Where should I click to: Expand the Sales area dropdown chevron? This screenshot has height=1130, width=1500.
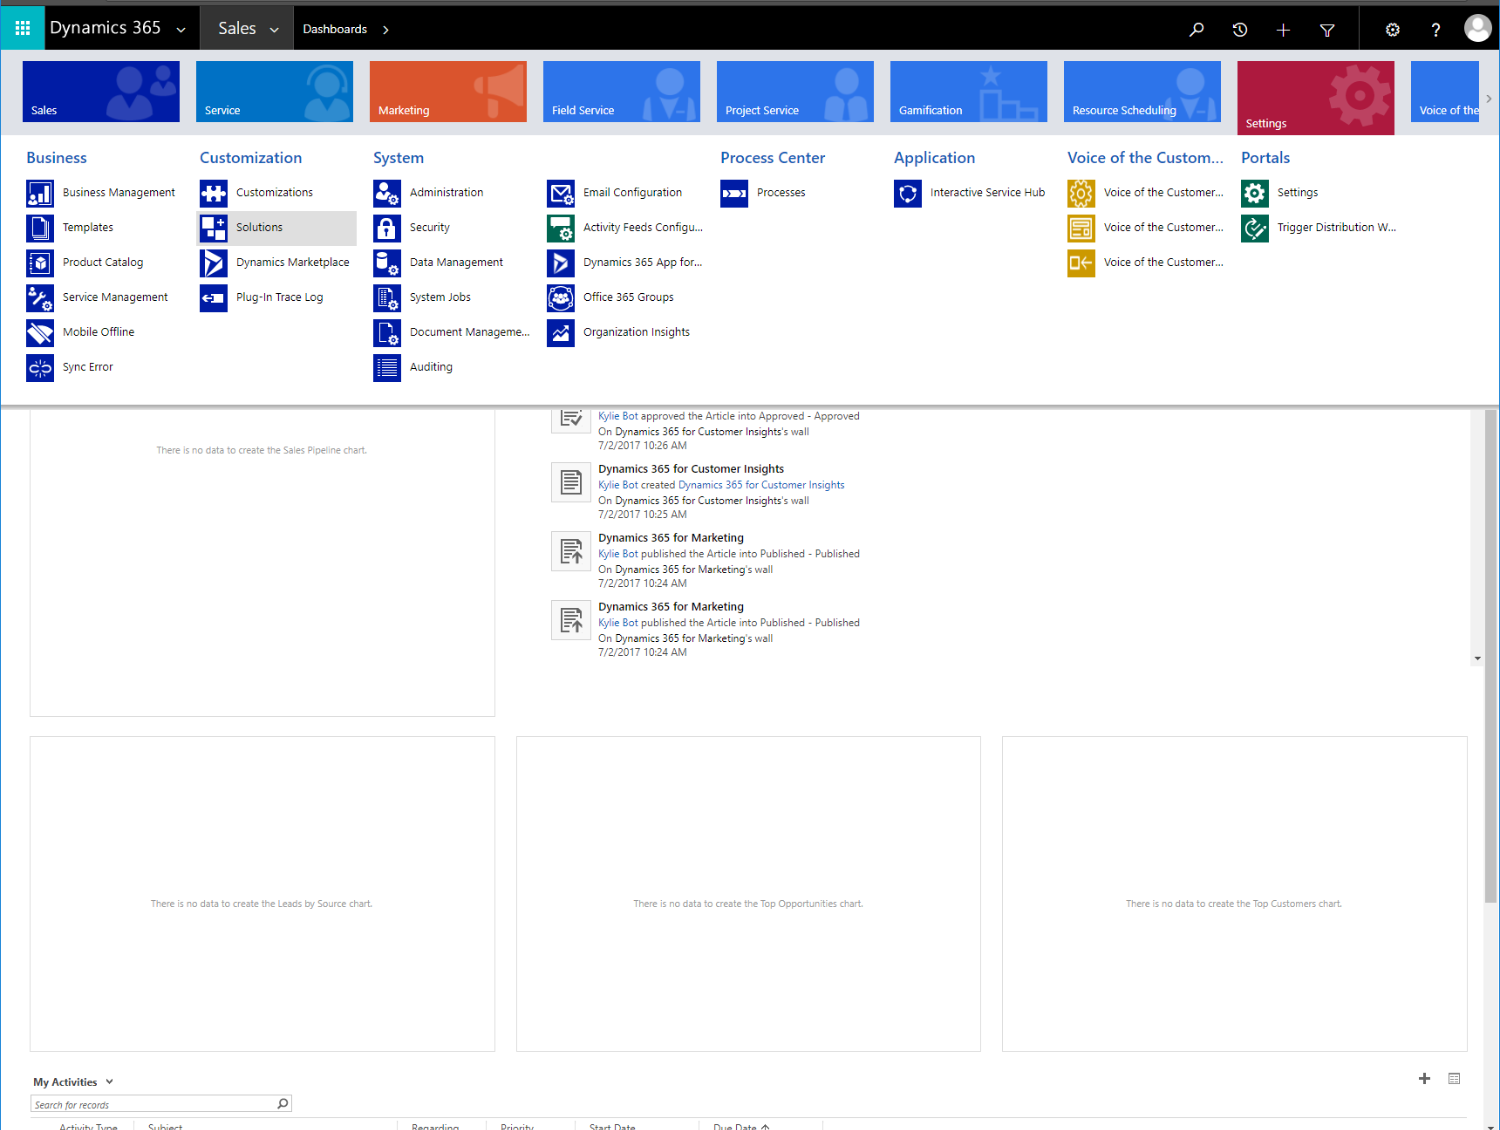click(274, 30)
